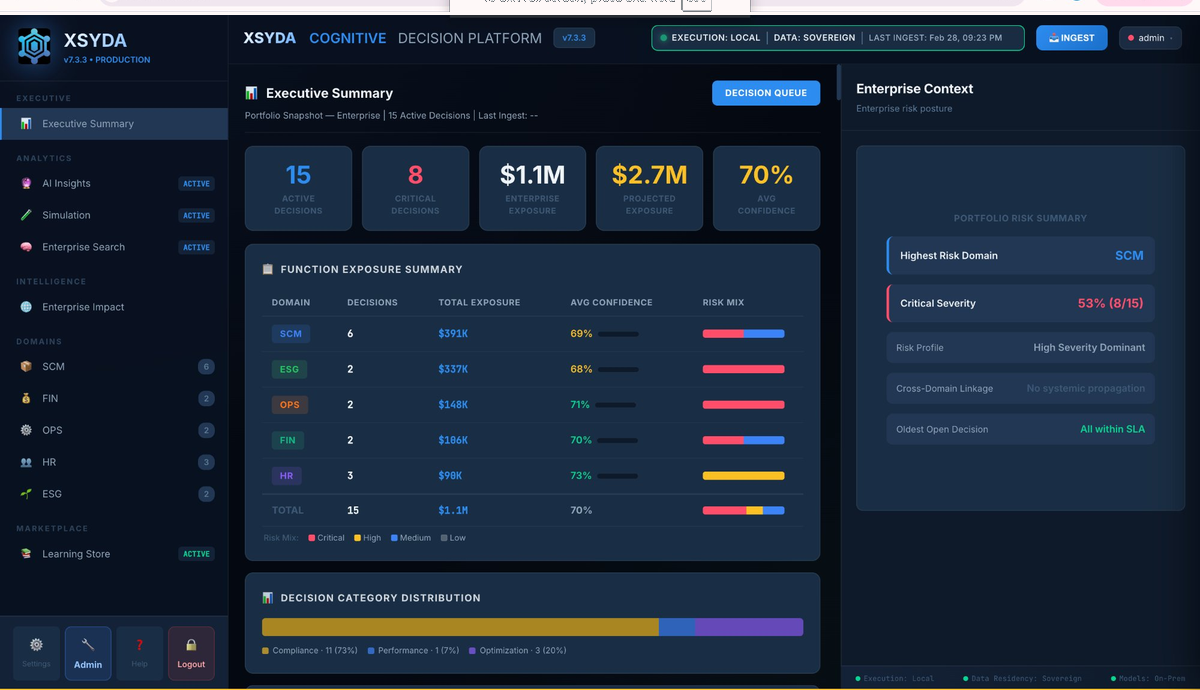Click the XSYDA hexagon logo icon
1200x690 pixels.
pyautogui.click(x=34, y=47)
